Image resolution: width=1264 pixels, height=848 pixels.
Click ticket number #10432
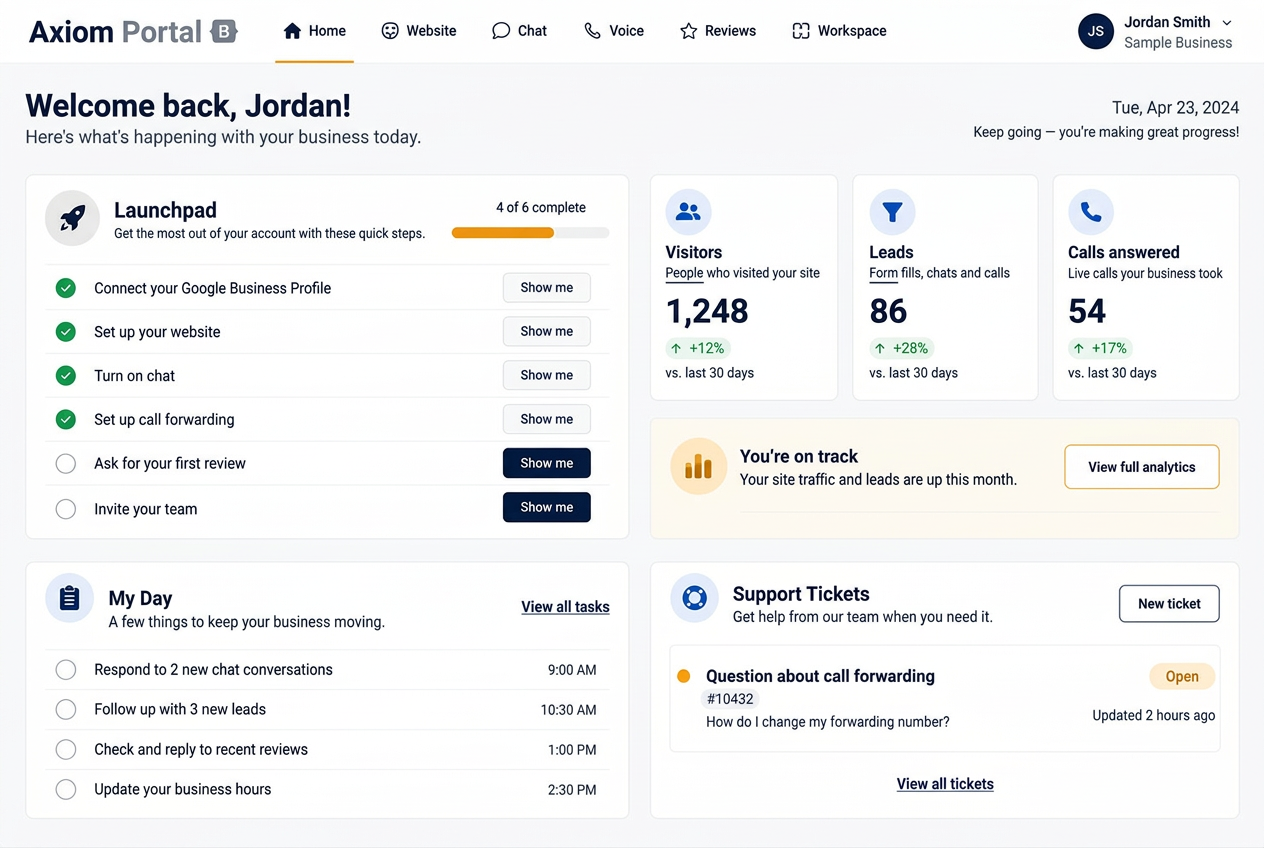[731, 699]
